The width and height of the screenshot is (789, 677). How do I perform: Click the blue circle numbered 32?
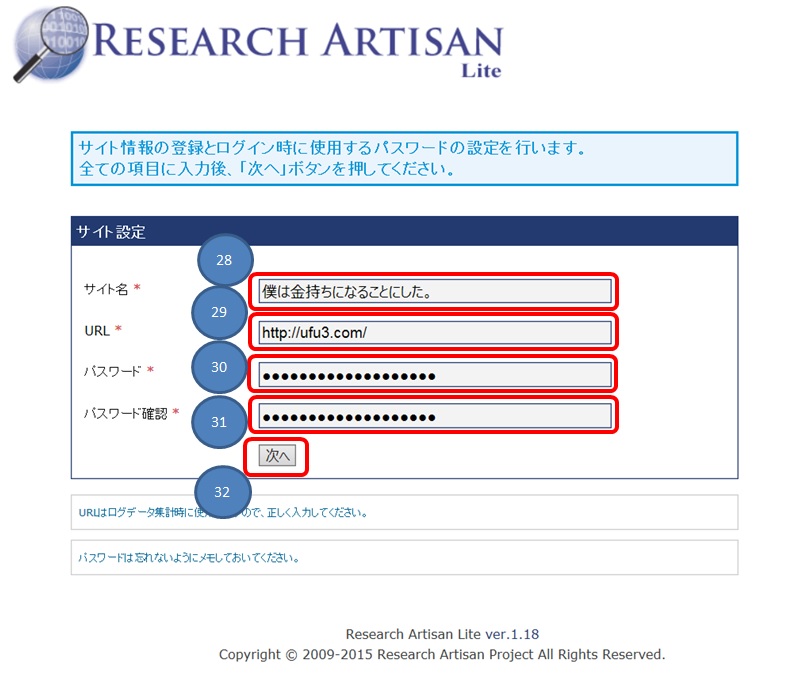[222, 491]
